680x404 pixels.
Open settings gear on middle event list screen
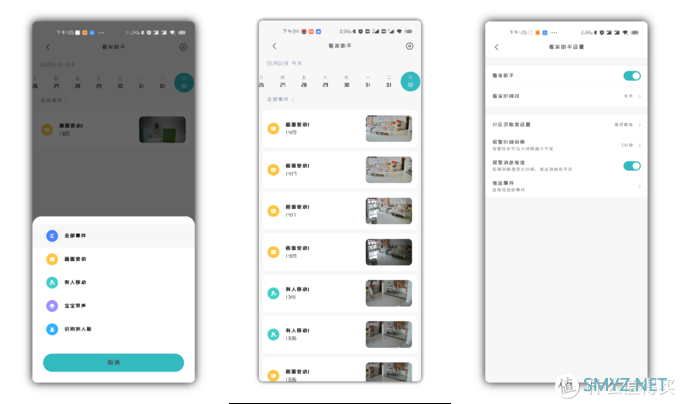pos(409,46)
